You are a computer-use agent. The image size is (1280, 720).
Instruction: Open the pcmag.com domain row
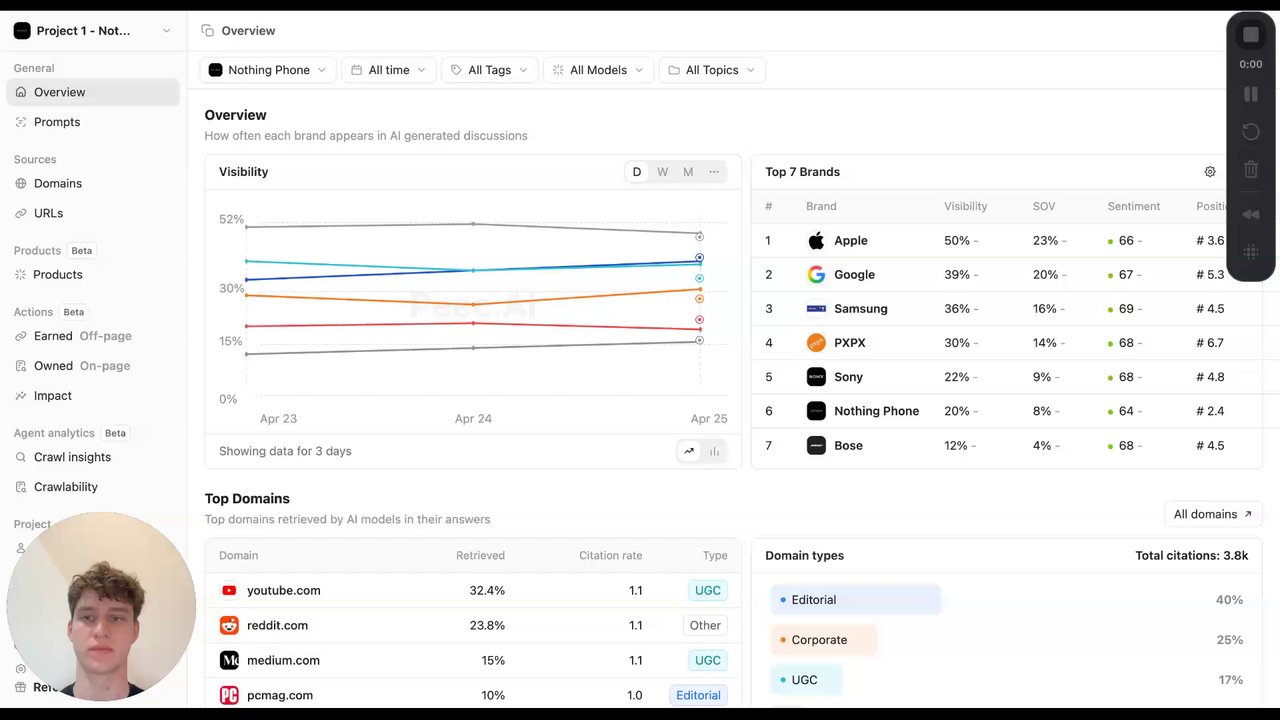pyautogui.click(x=473, y=694)
